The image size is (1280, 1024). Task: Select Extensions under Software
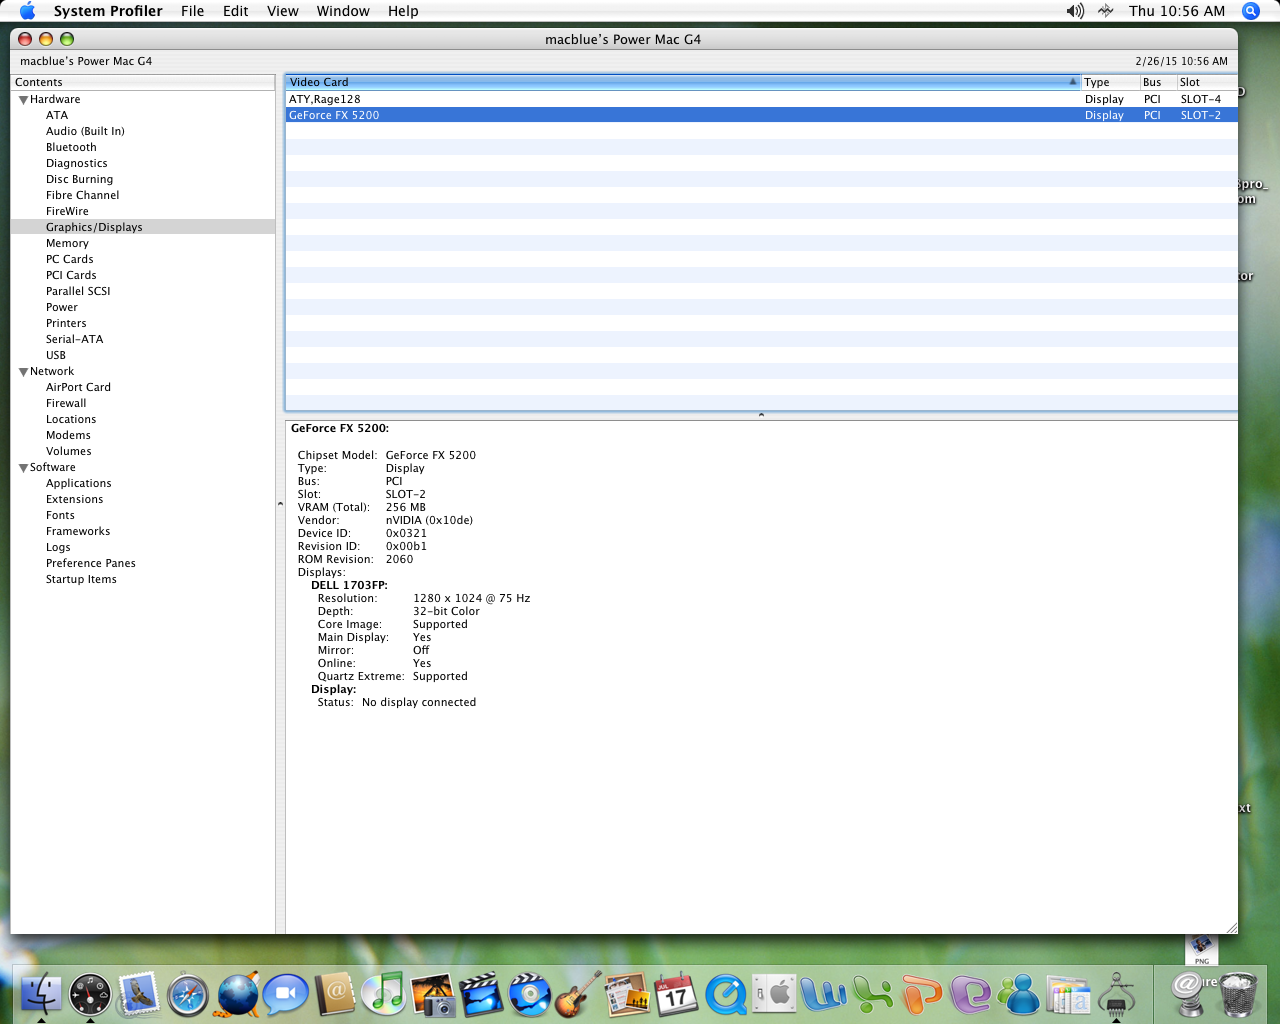tap(74, 499)
